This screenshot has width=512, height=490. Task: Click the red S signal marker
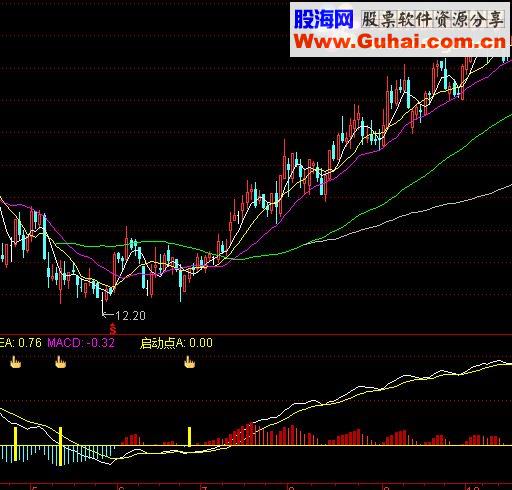coord(113,328)
